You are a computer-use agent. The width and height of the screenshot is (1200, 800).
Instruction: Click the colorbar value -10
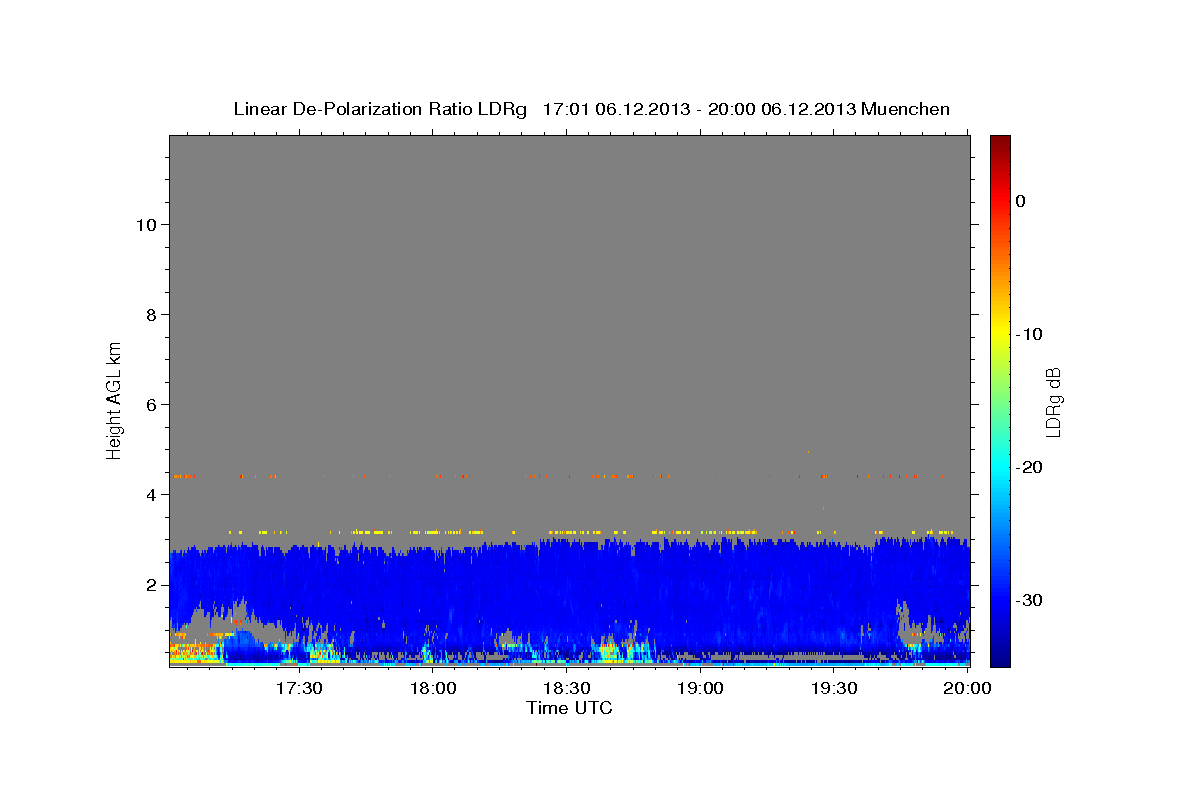pos(1029,334)
